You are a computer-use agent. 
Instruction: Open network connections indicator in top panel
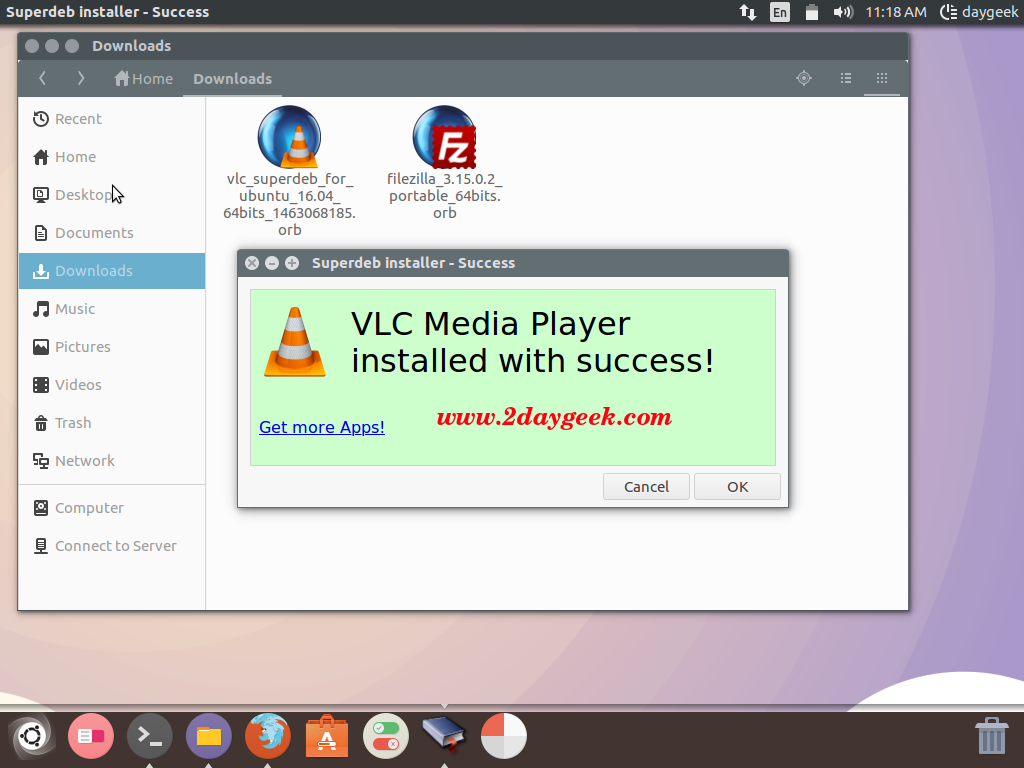point(748,12)
